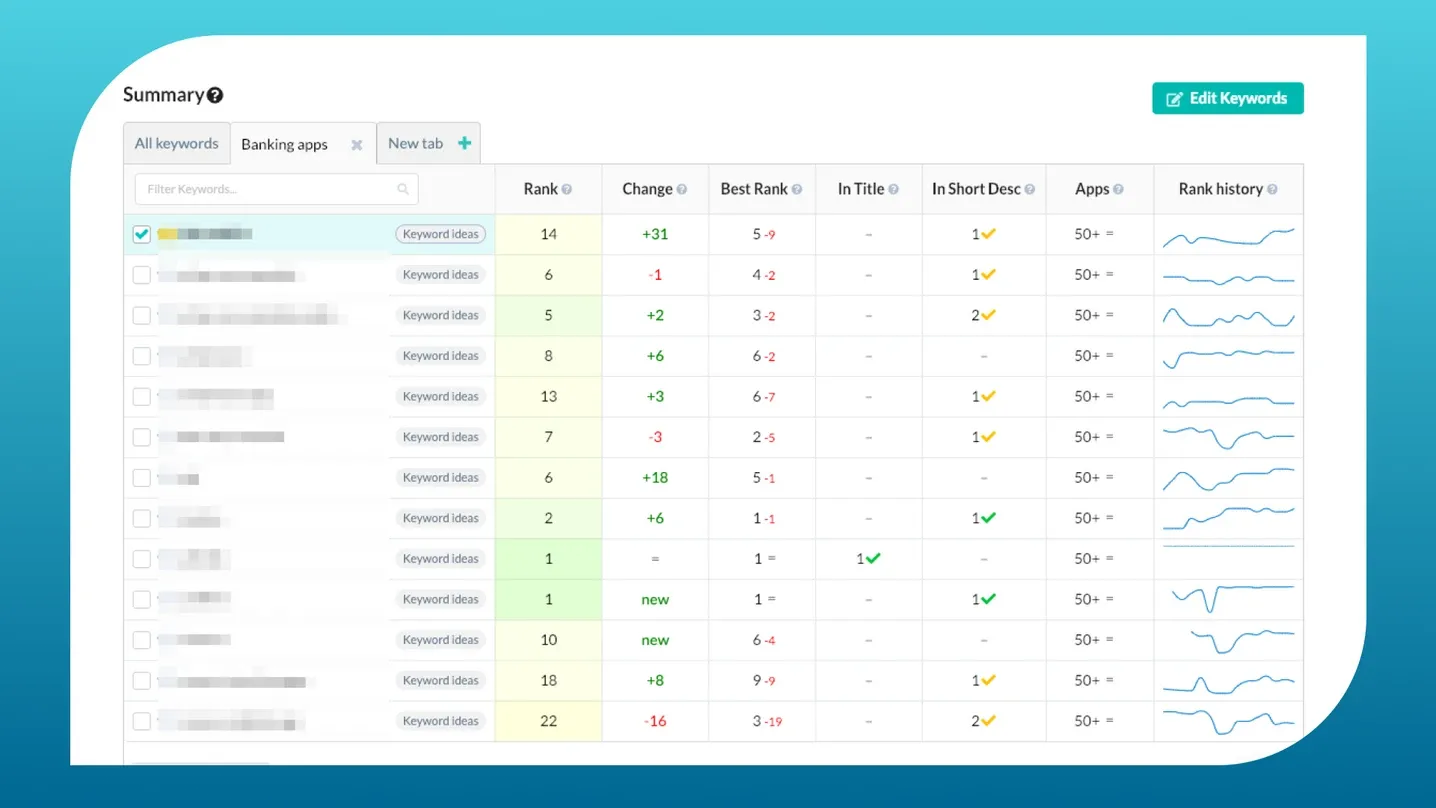The image size is (1436, 808).
Task: Focus the Filter Keywords search field
Action: 277,189
